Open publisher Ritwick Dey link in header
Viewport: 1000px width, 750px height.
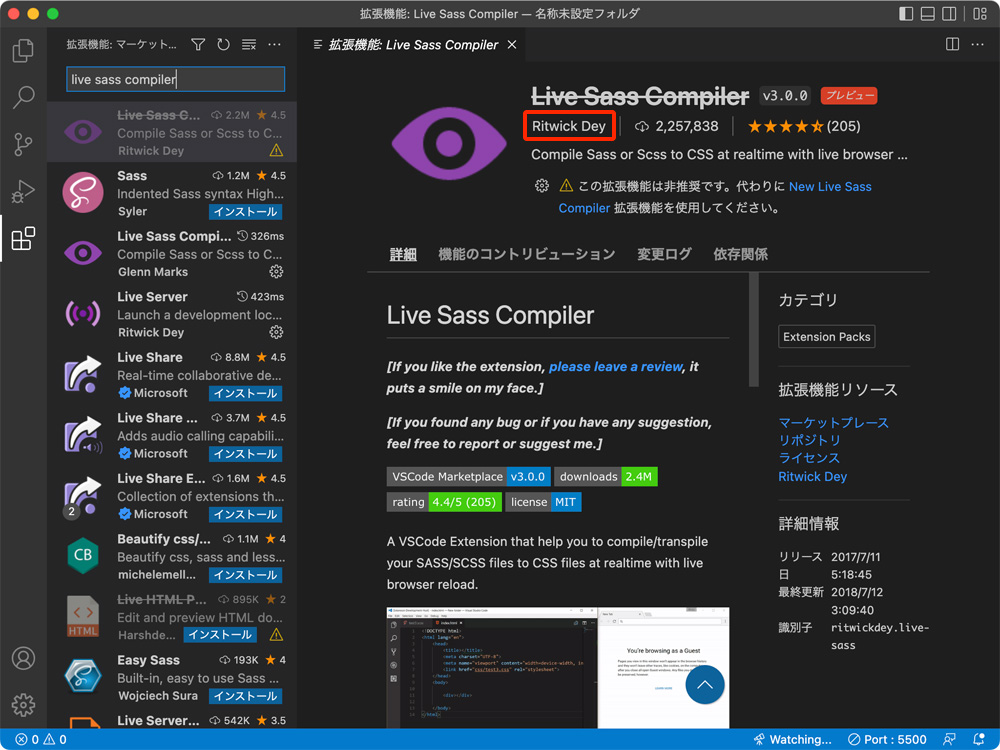click(569, 126)
